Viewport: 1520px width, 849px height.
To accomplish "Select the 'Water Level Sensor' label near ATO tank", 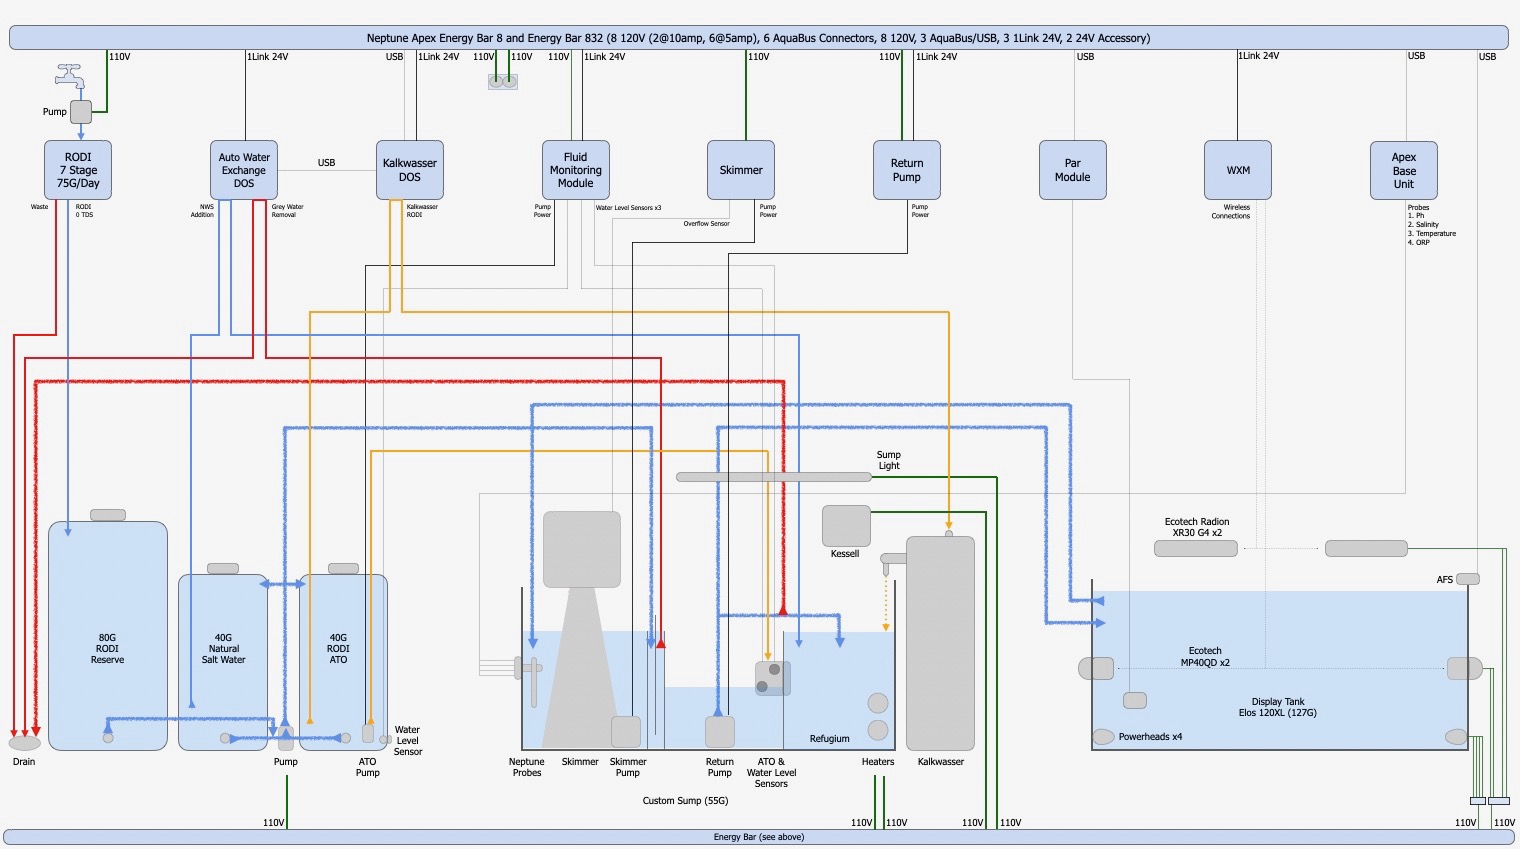I will (x=408, y=741).
